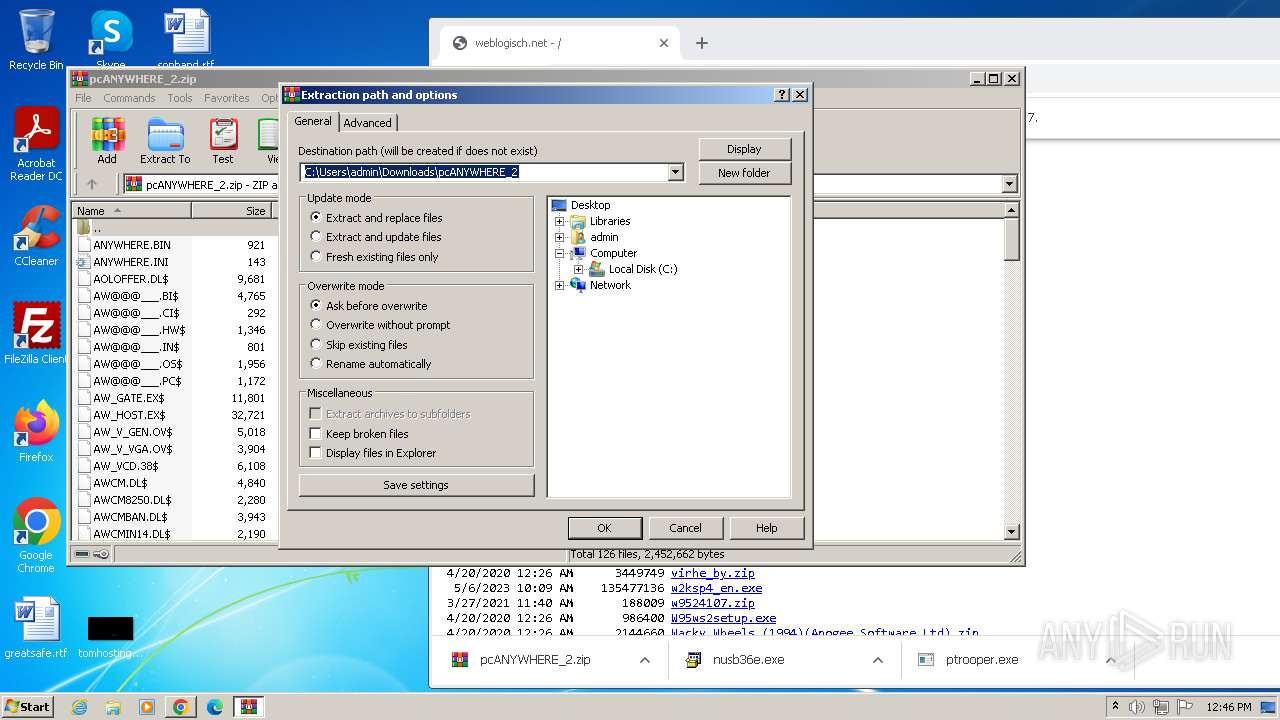Open pcANYWHERE_2.zip download options chevron
Screen dimensions: 1280x720
click(645, 660)
